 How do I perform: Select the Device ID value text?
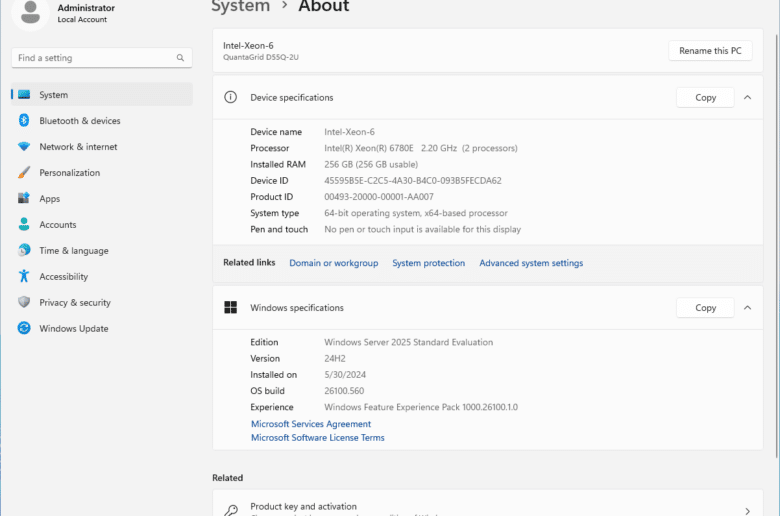coord(413,181)
